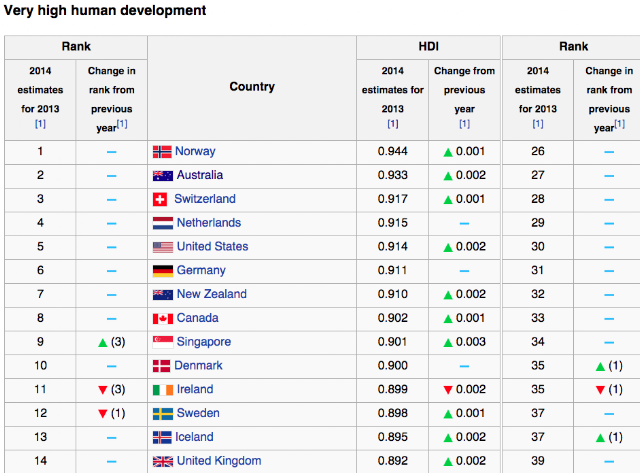Viewport: 640px width, 473px height.
Task: Click red down arrow in right rank Ireland row
Action: click(600, 390)
